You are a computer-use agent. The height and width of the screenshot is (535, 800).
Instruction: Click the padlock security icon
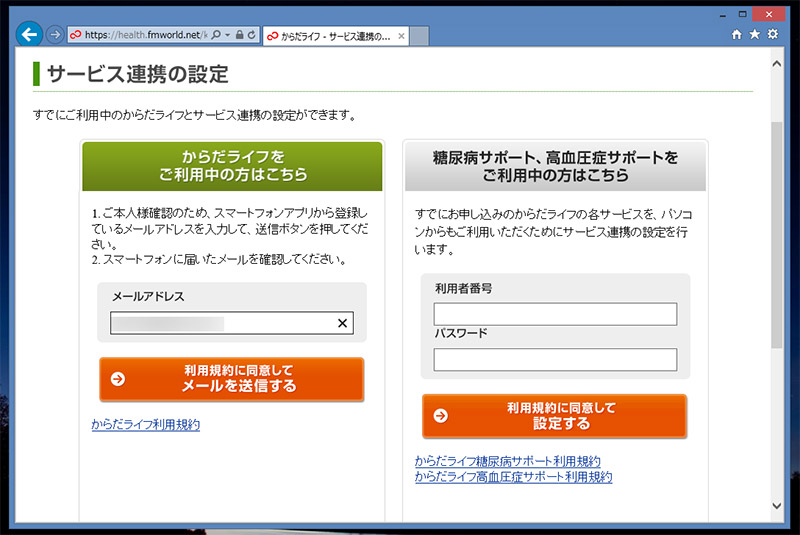[239, 34]
